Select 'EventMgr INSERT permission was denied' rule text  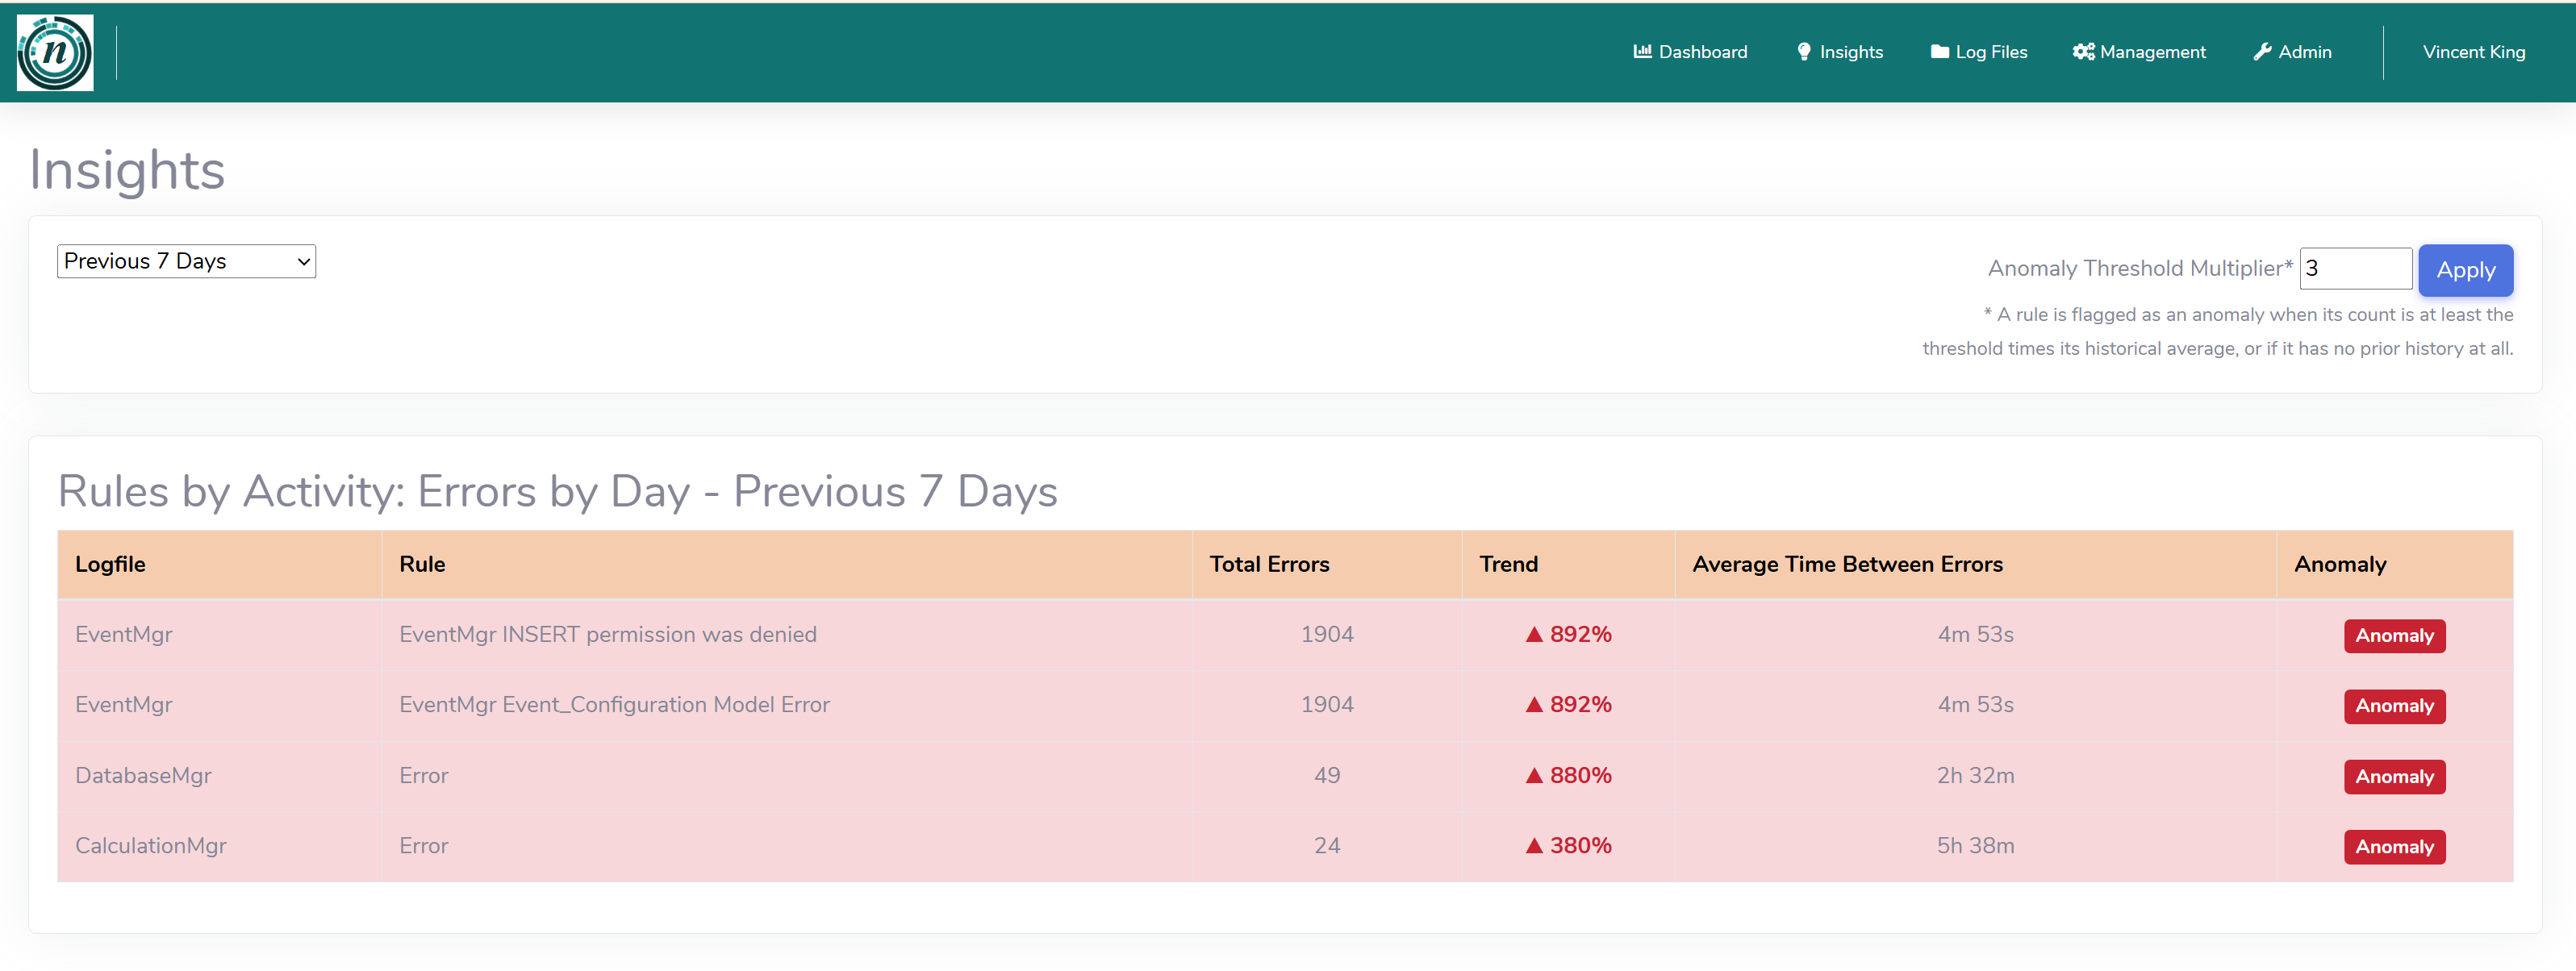pyautogui.click(x=608, y=635)
